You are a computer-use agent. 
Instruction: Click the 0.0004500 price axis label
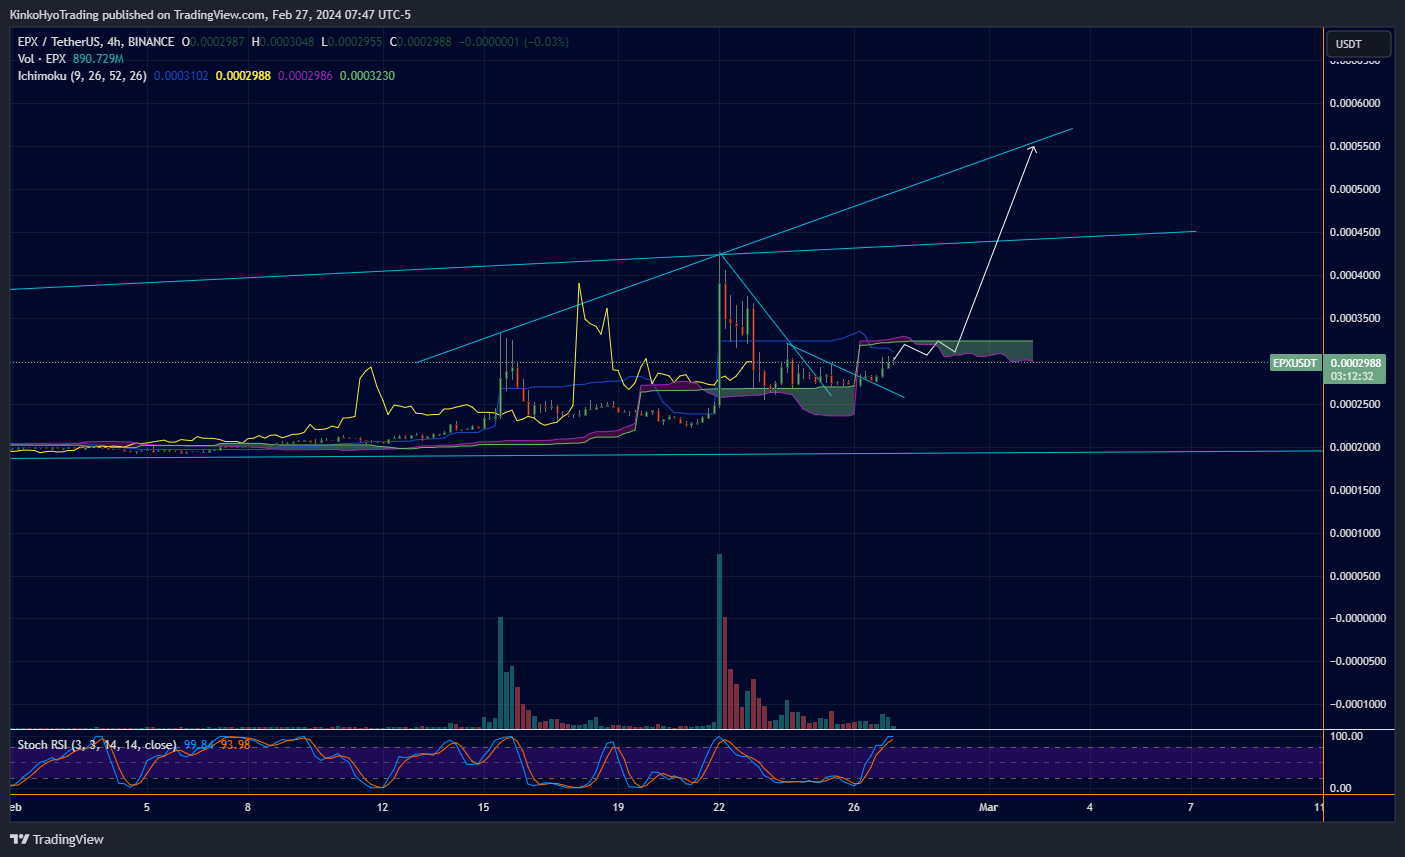(1355, 232)
